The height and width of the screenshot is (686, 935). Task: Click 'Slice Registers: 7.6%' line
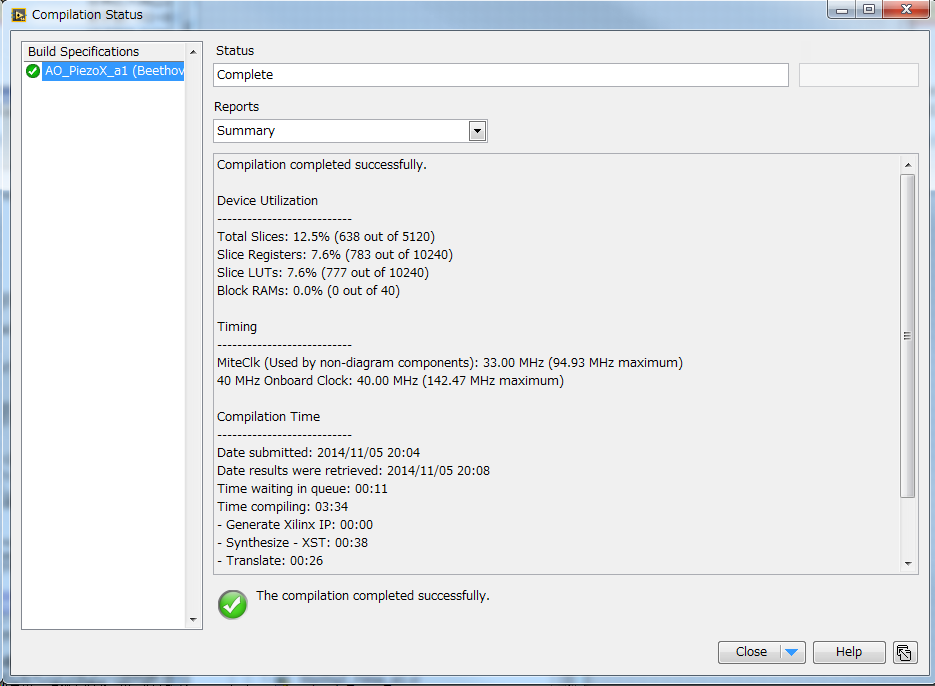pos(335,255)
